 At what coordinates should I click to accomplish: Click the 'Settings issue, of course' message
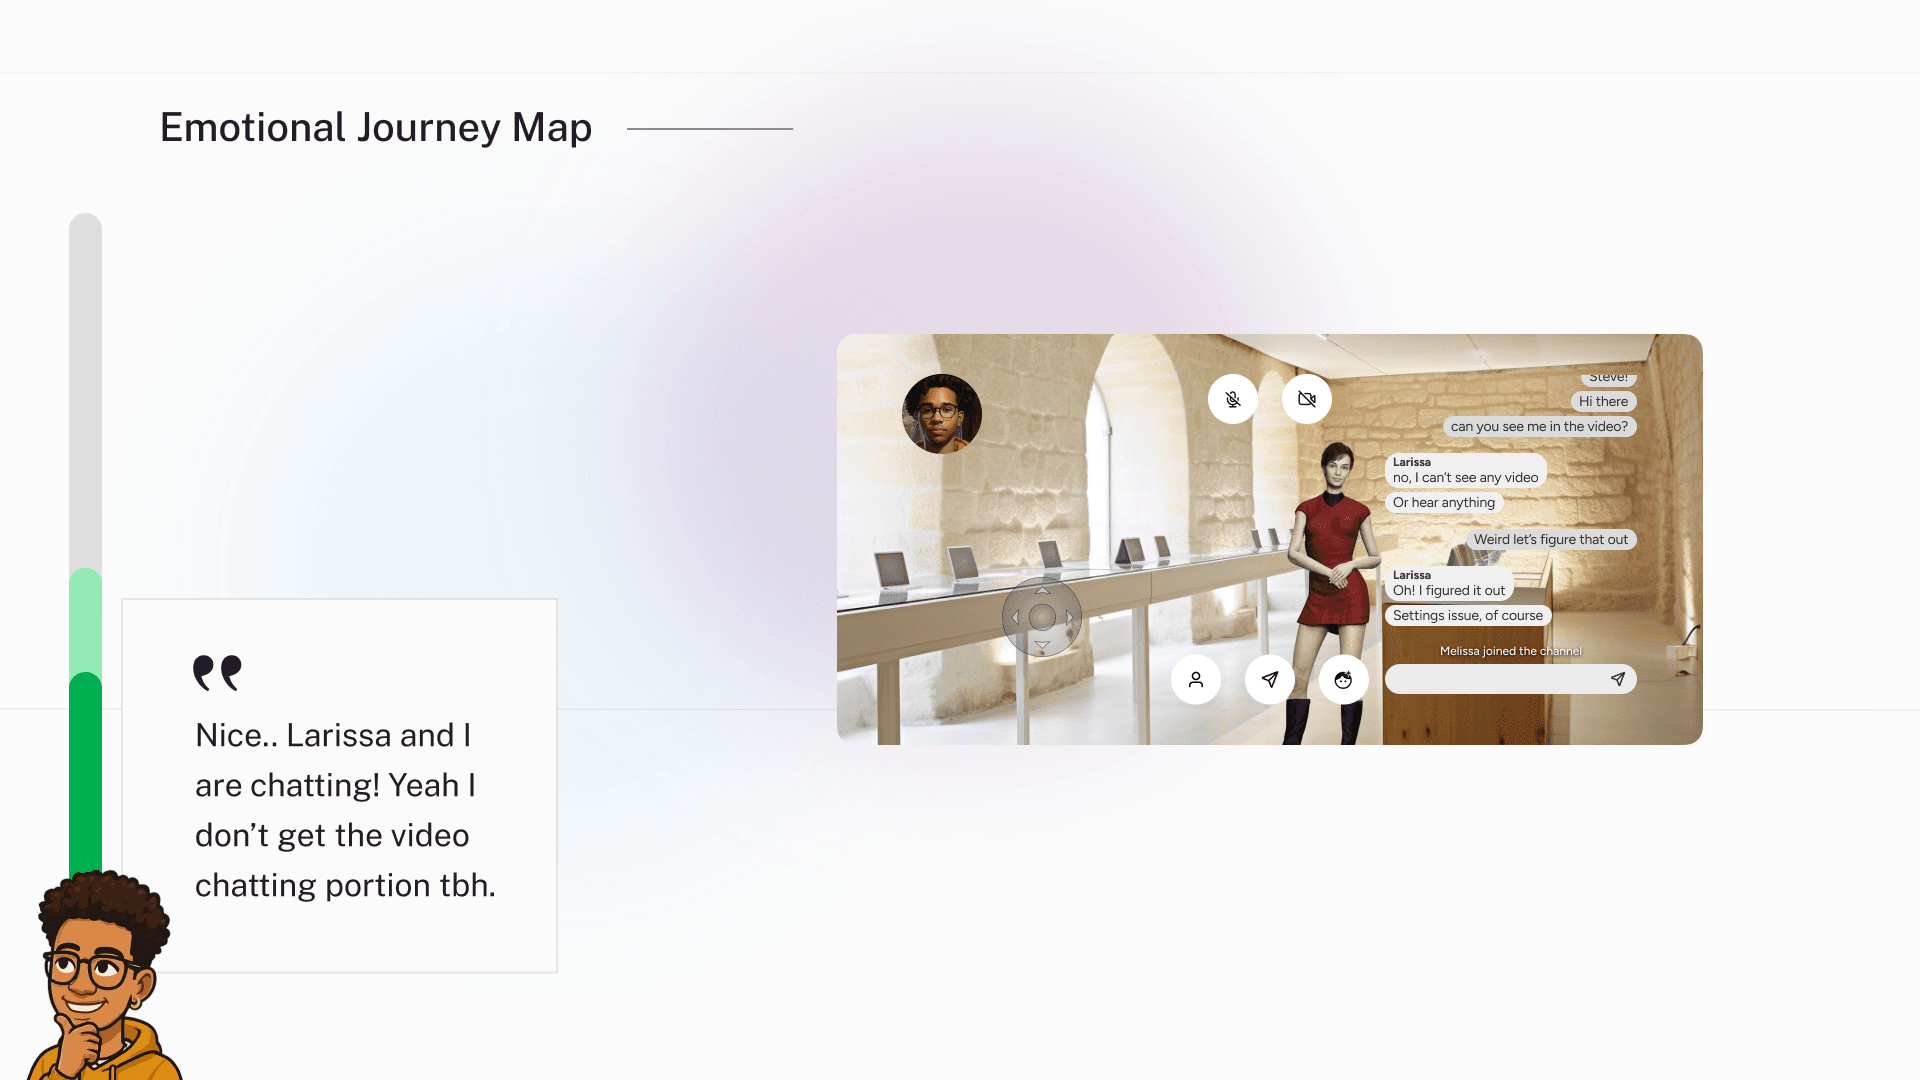point(1467,616)
